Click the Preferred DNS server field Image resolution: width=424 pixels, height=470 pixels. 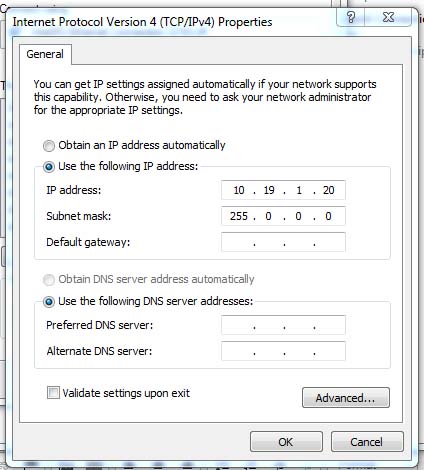point(283,325)
